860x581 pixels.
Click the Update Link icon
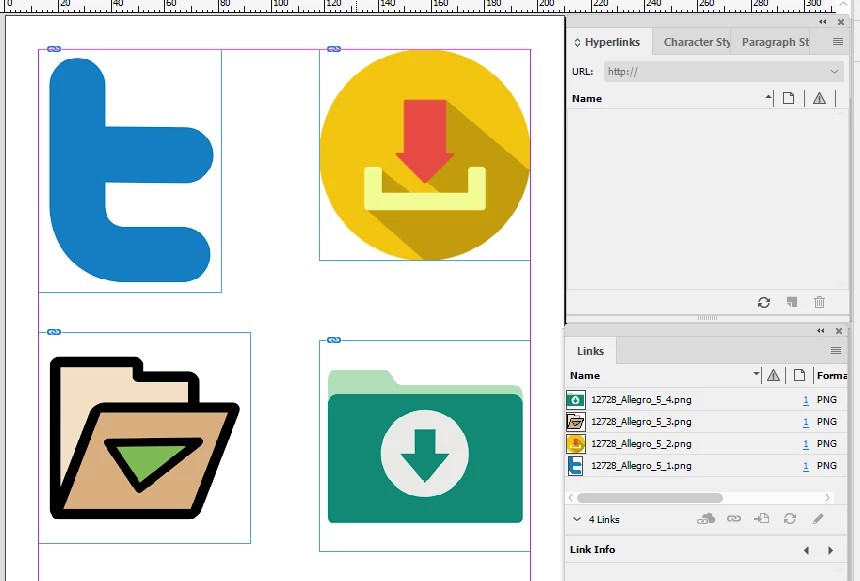790,519
